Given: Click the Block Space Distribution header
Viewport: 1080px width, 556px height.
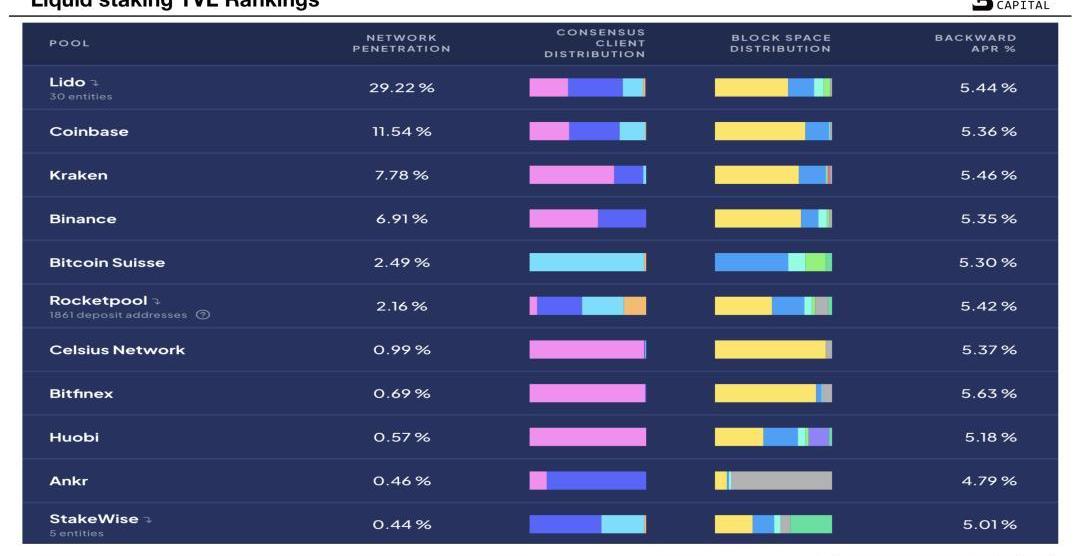Looking at the screenshot, I should tap(780, 43).
